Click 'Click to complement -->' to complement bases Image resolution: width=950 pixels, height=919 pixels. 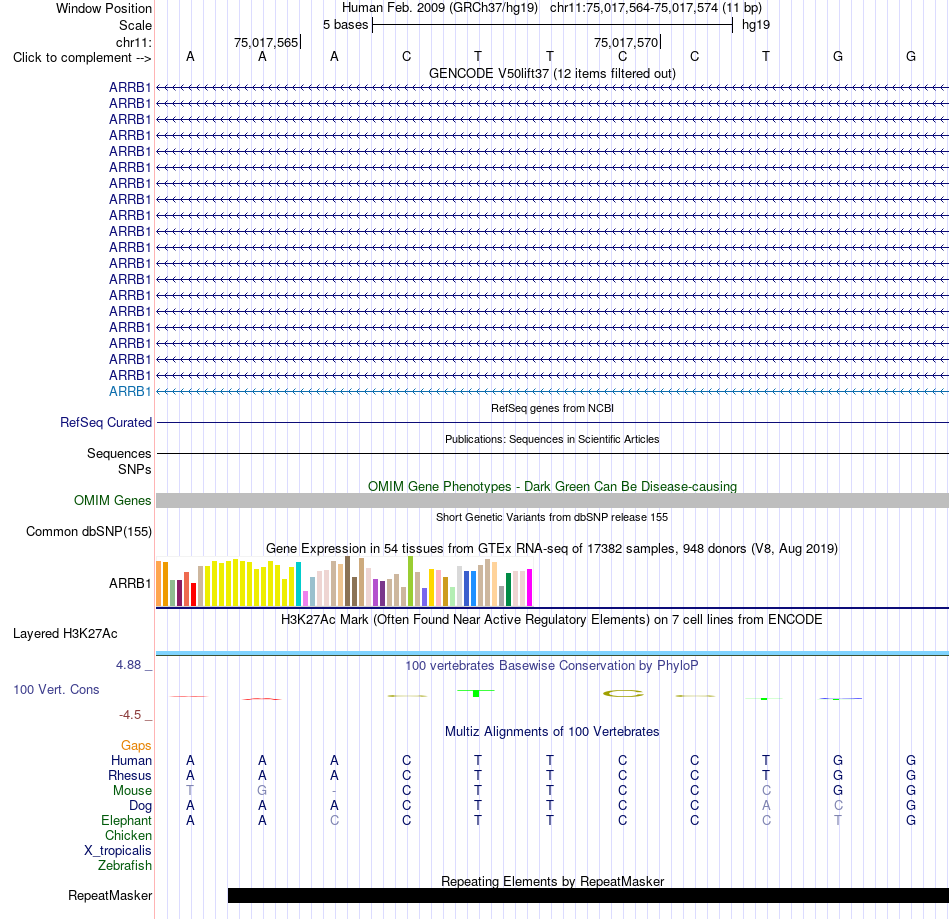coord(82,58)
